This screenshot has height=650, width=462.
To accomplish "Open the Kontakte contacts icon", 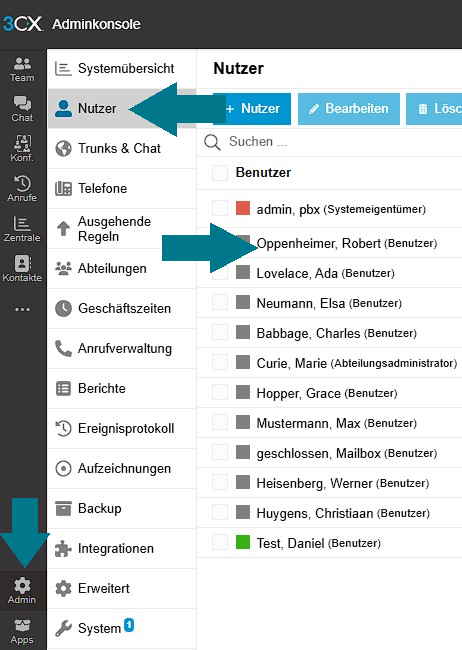I will pyautogui.click(x=22, y=269).
